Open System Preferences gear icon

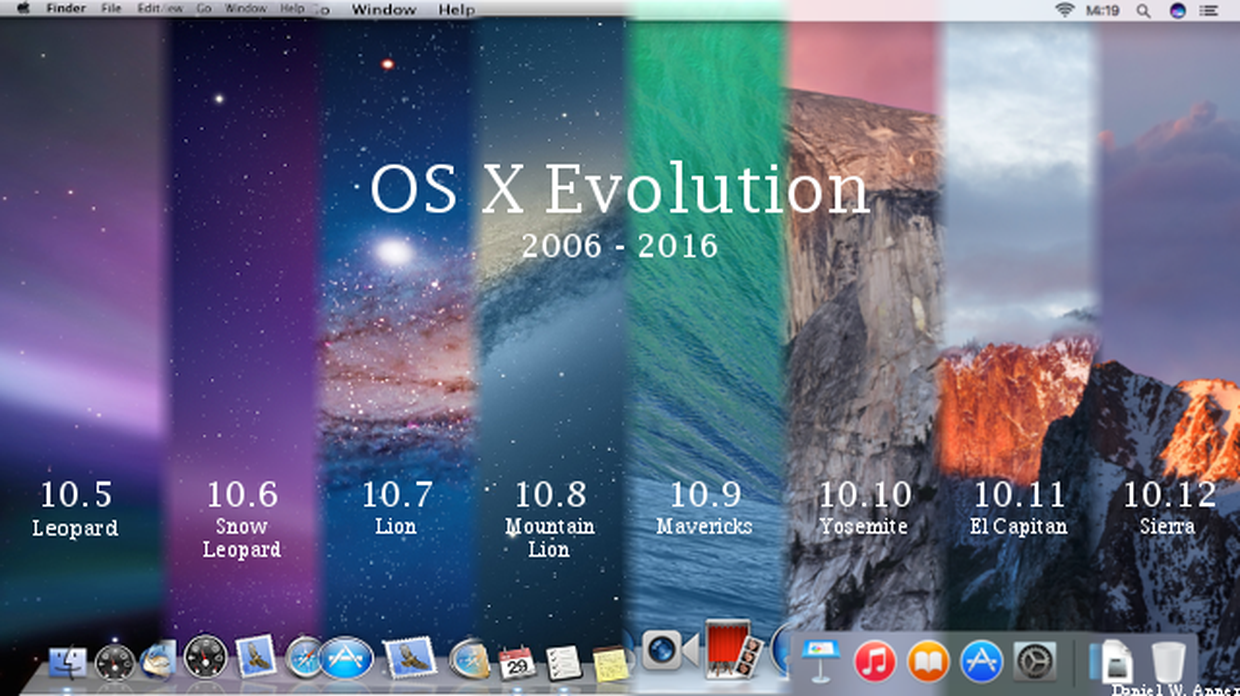coord(1034,662)
